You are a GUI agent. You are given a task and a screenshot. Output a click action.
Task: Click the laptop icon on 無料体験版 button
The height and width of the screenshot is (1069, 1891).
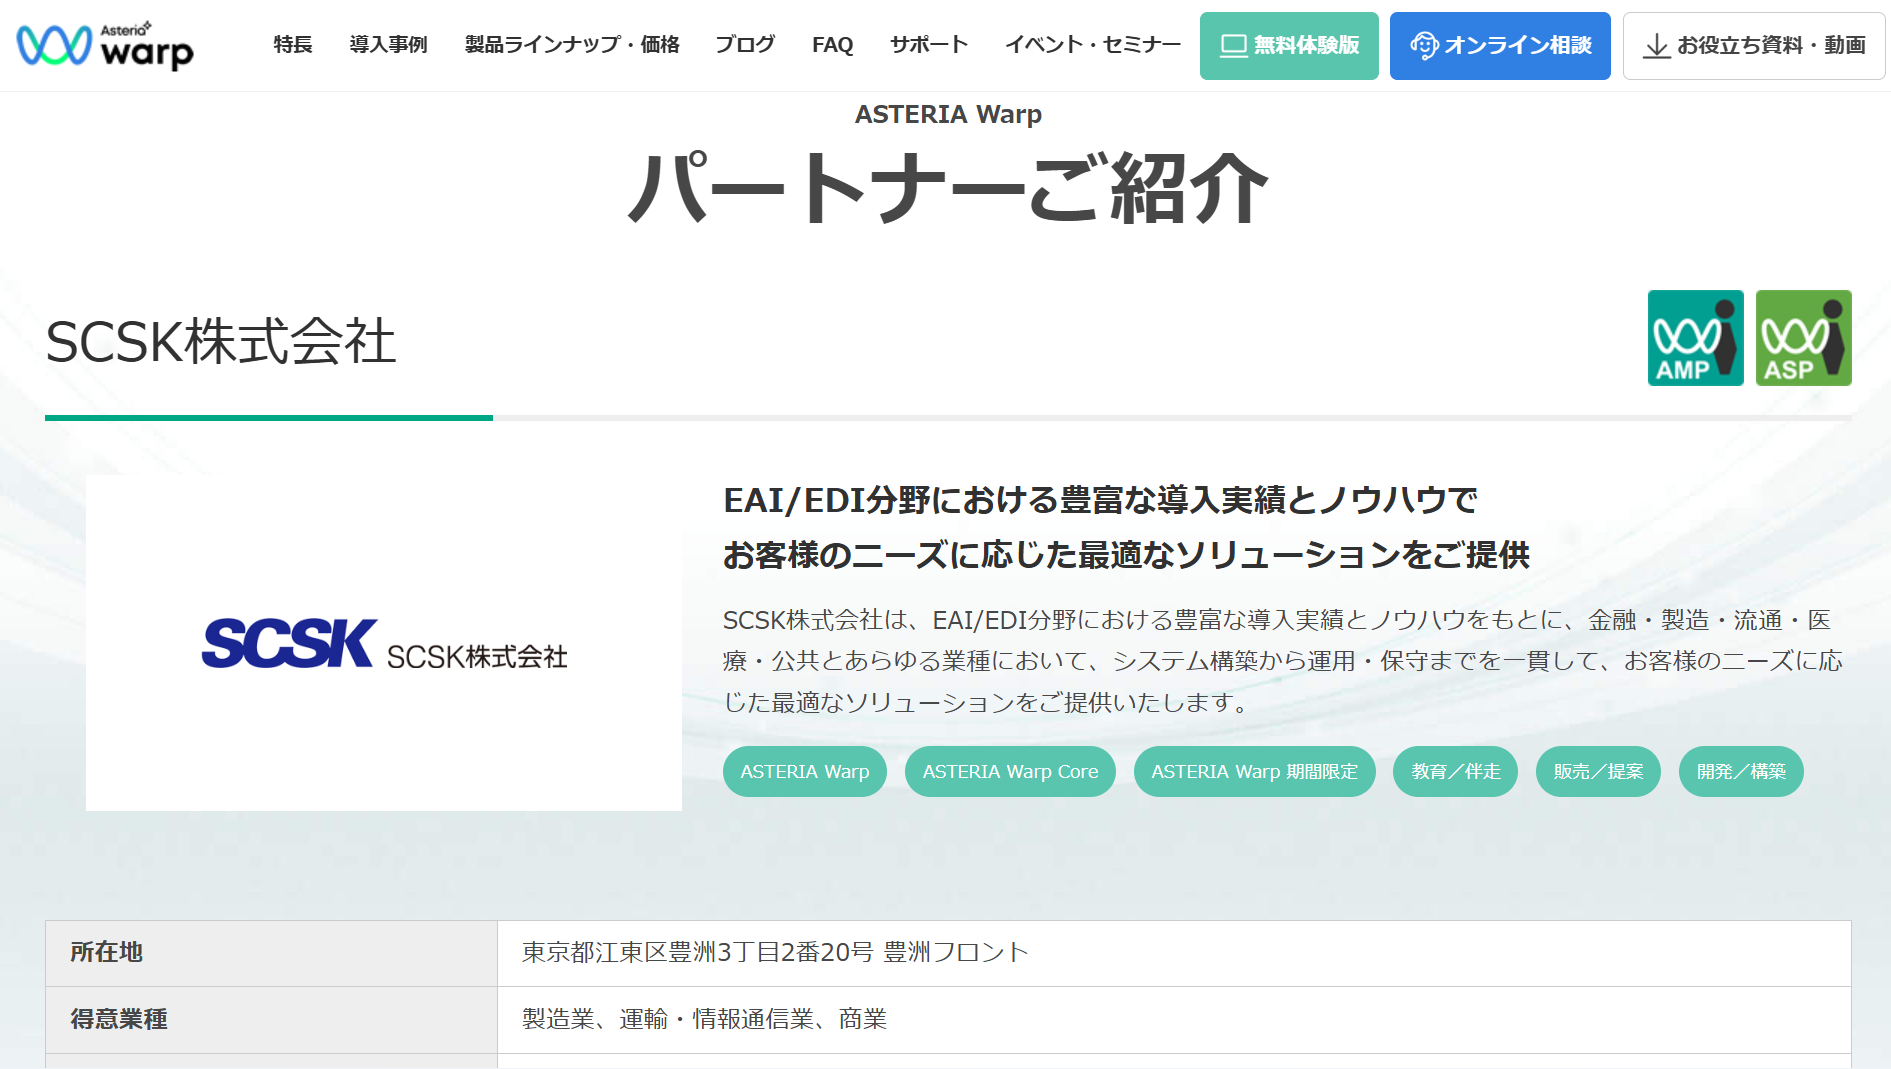(1234, 46)
